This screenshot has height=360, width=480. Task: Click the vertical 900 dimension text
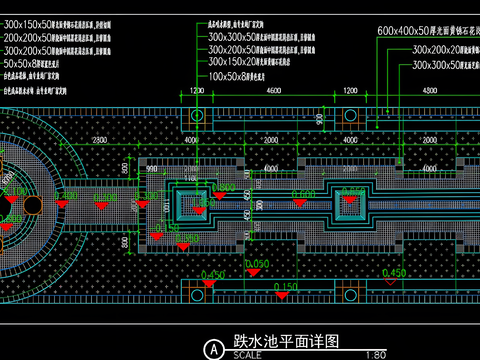319,119
